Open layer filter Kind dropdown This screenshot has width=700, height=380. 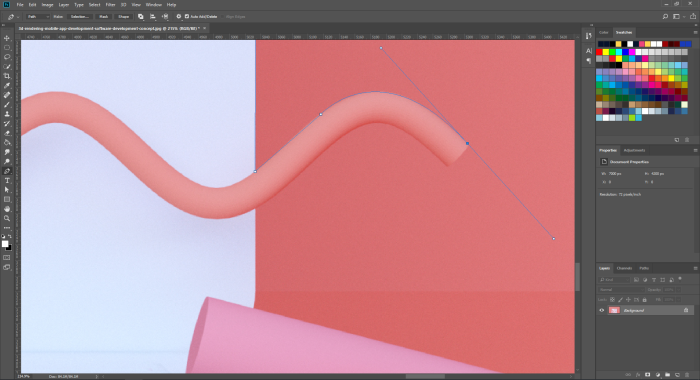(614, 280)
